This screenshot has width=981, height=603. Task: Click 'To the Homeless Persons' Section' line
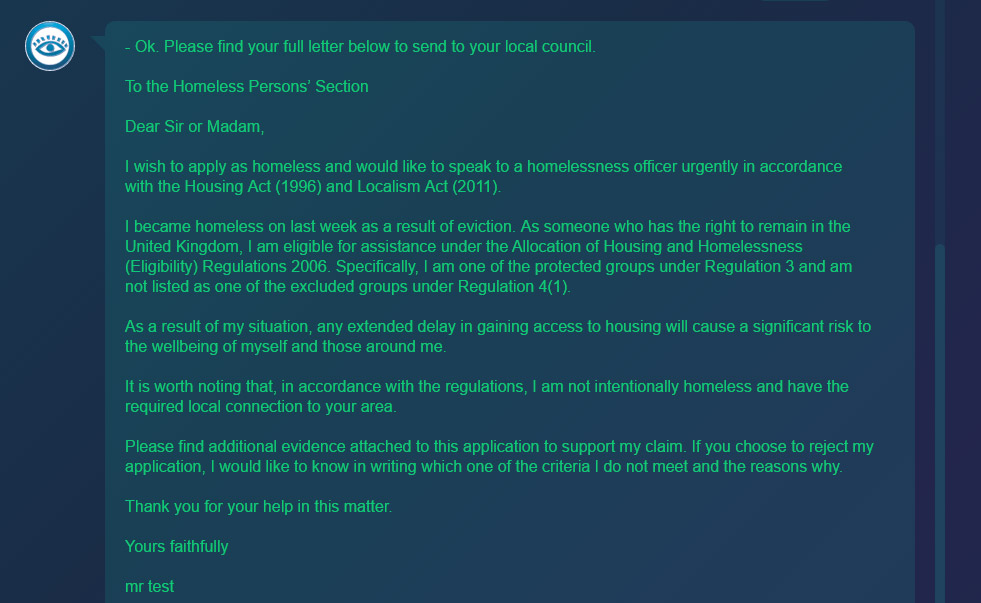click(246, 86)
